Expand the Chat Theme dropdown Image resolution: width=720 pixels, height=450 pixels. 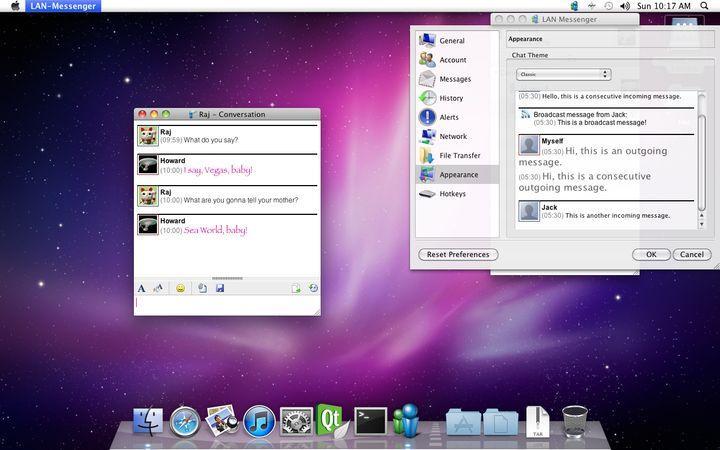tap(563, 74)
